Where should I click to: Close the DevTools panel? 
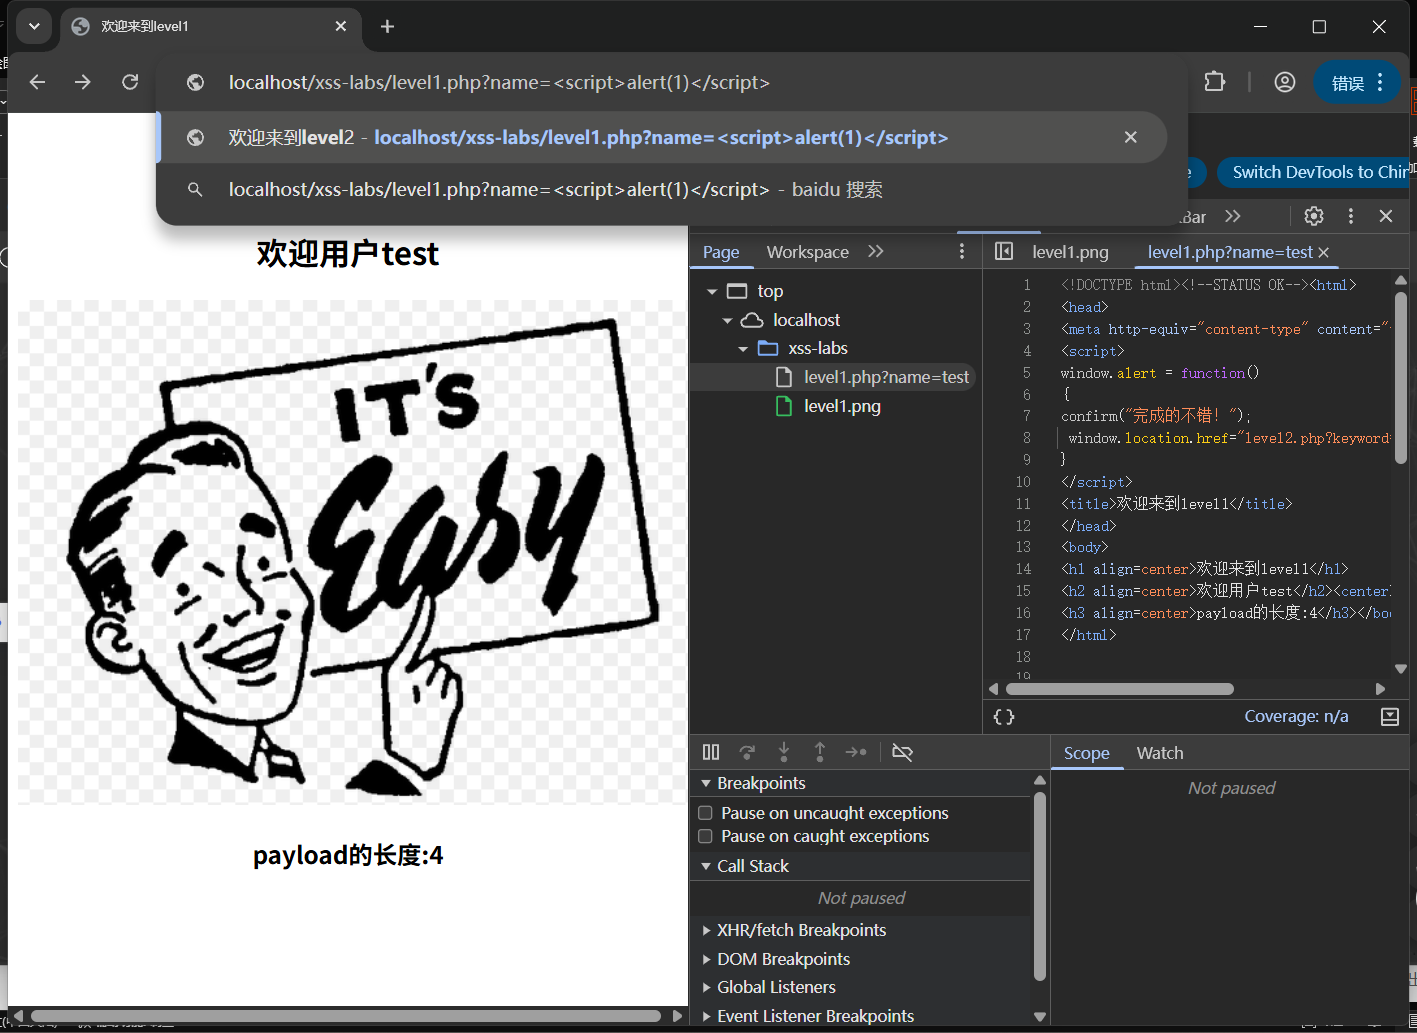pos(1386,216)
